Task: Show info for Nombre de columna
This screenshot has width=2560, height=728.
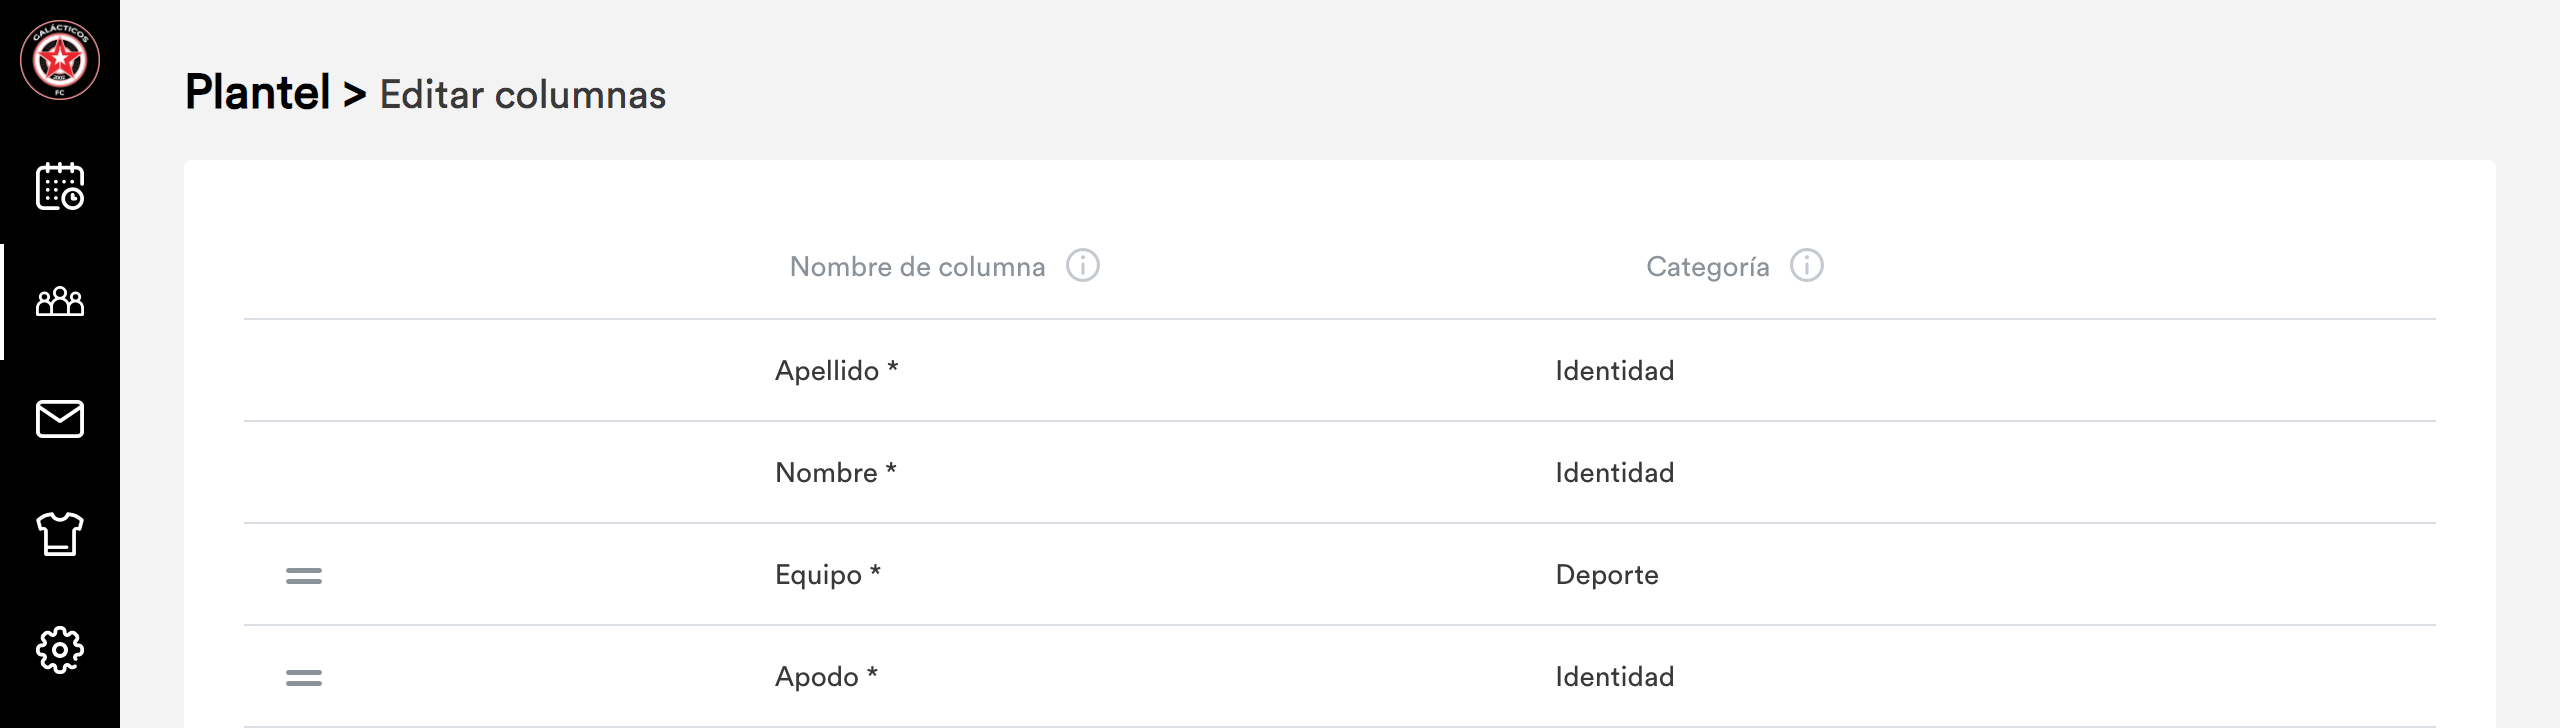Action: (x=1083, y=266)
